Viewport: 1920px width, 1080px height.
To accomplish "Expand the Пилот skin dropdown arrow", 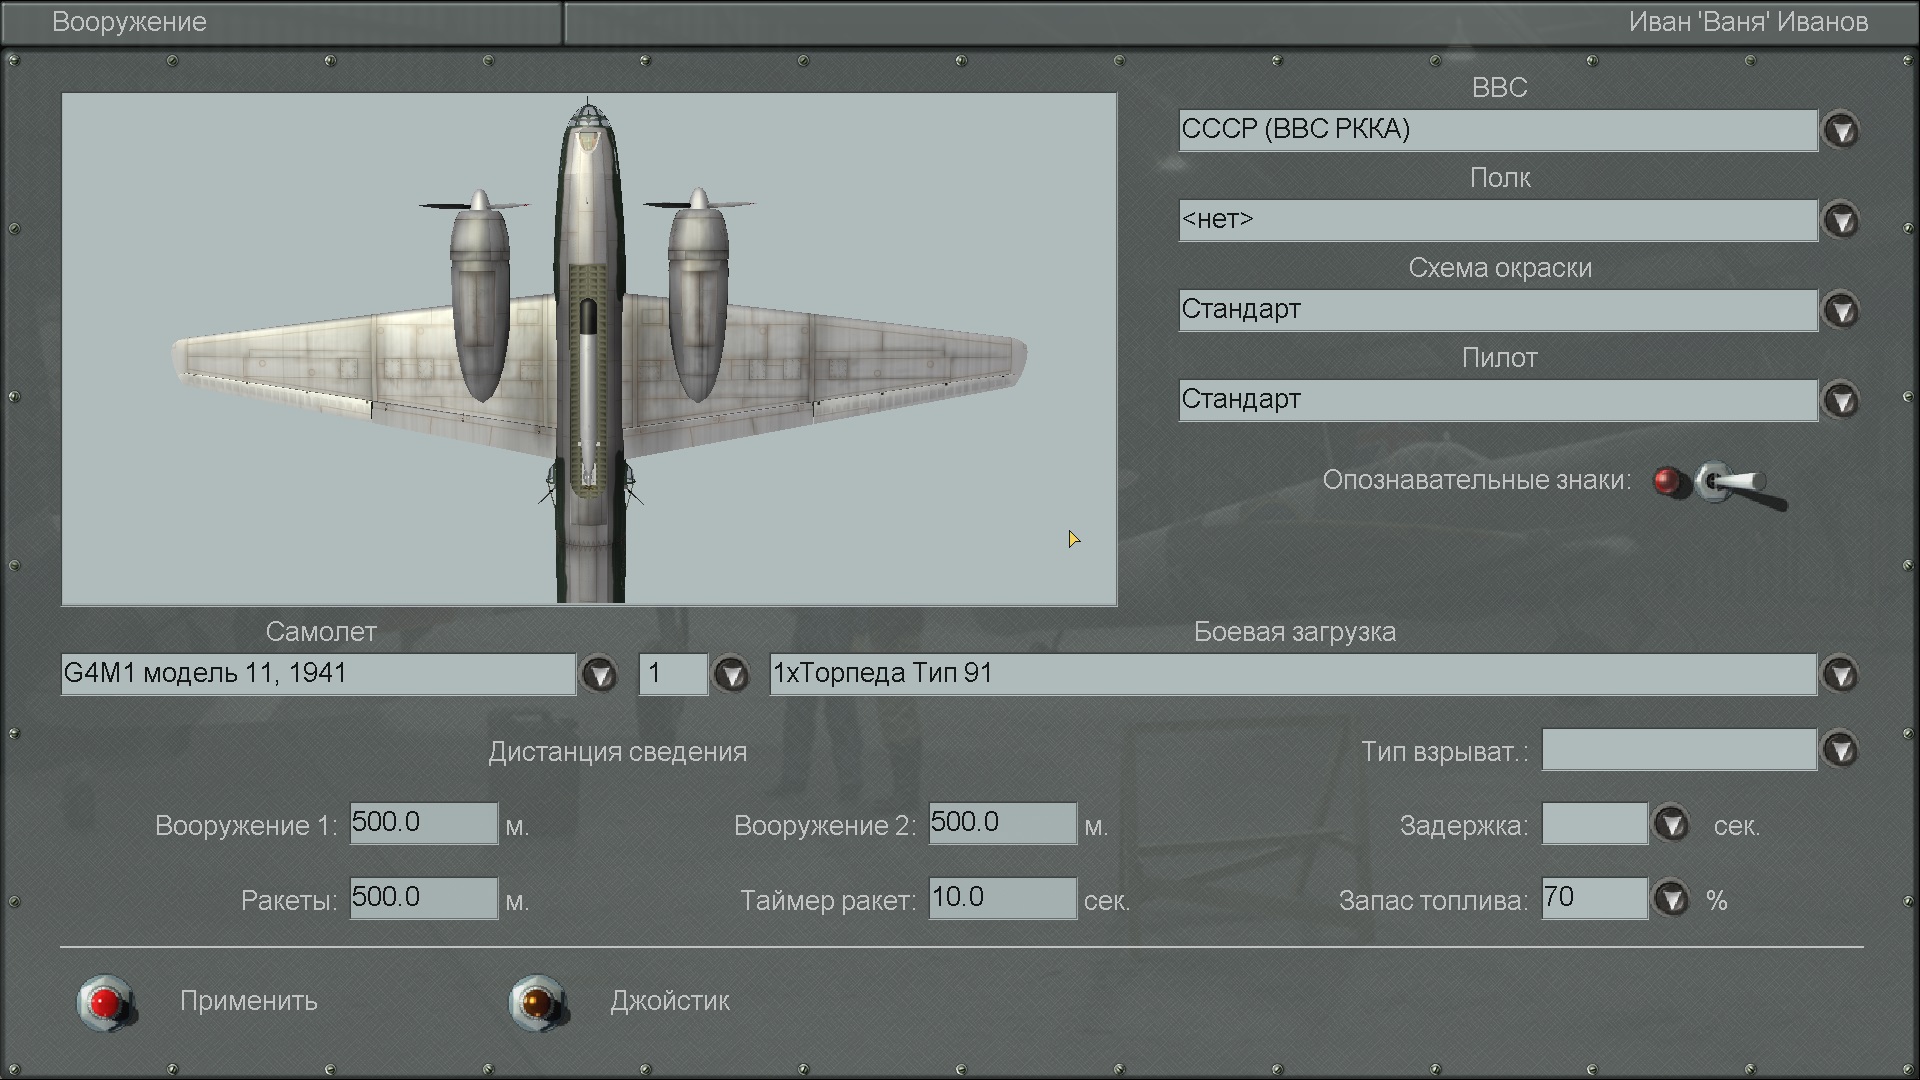I will point(1841,401).
